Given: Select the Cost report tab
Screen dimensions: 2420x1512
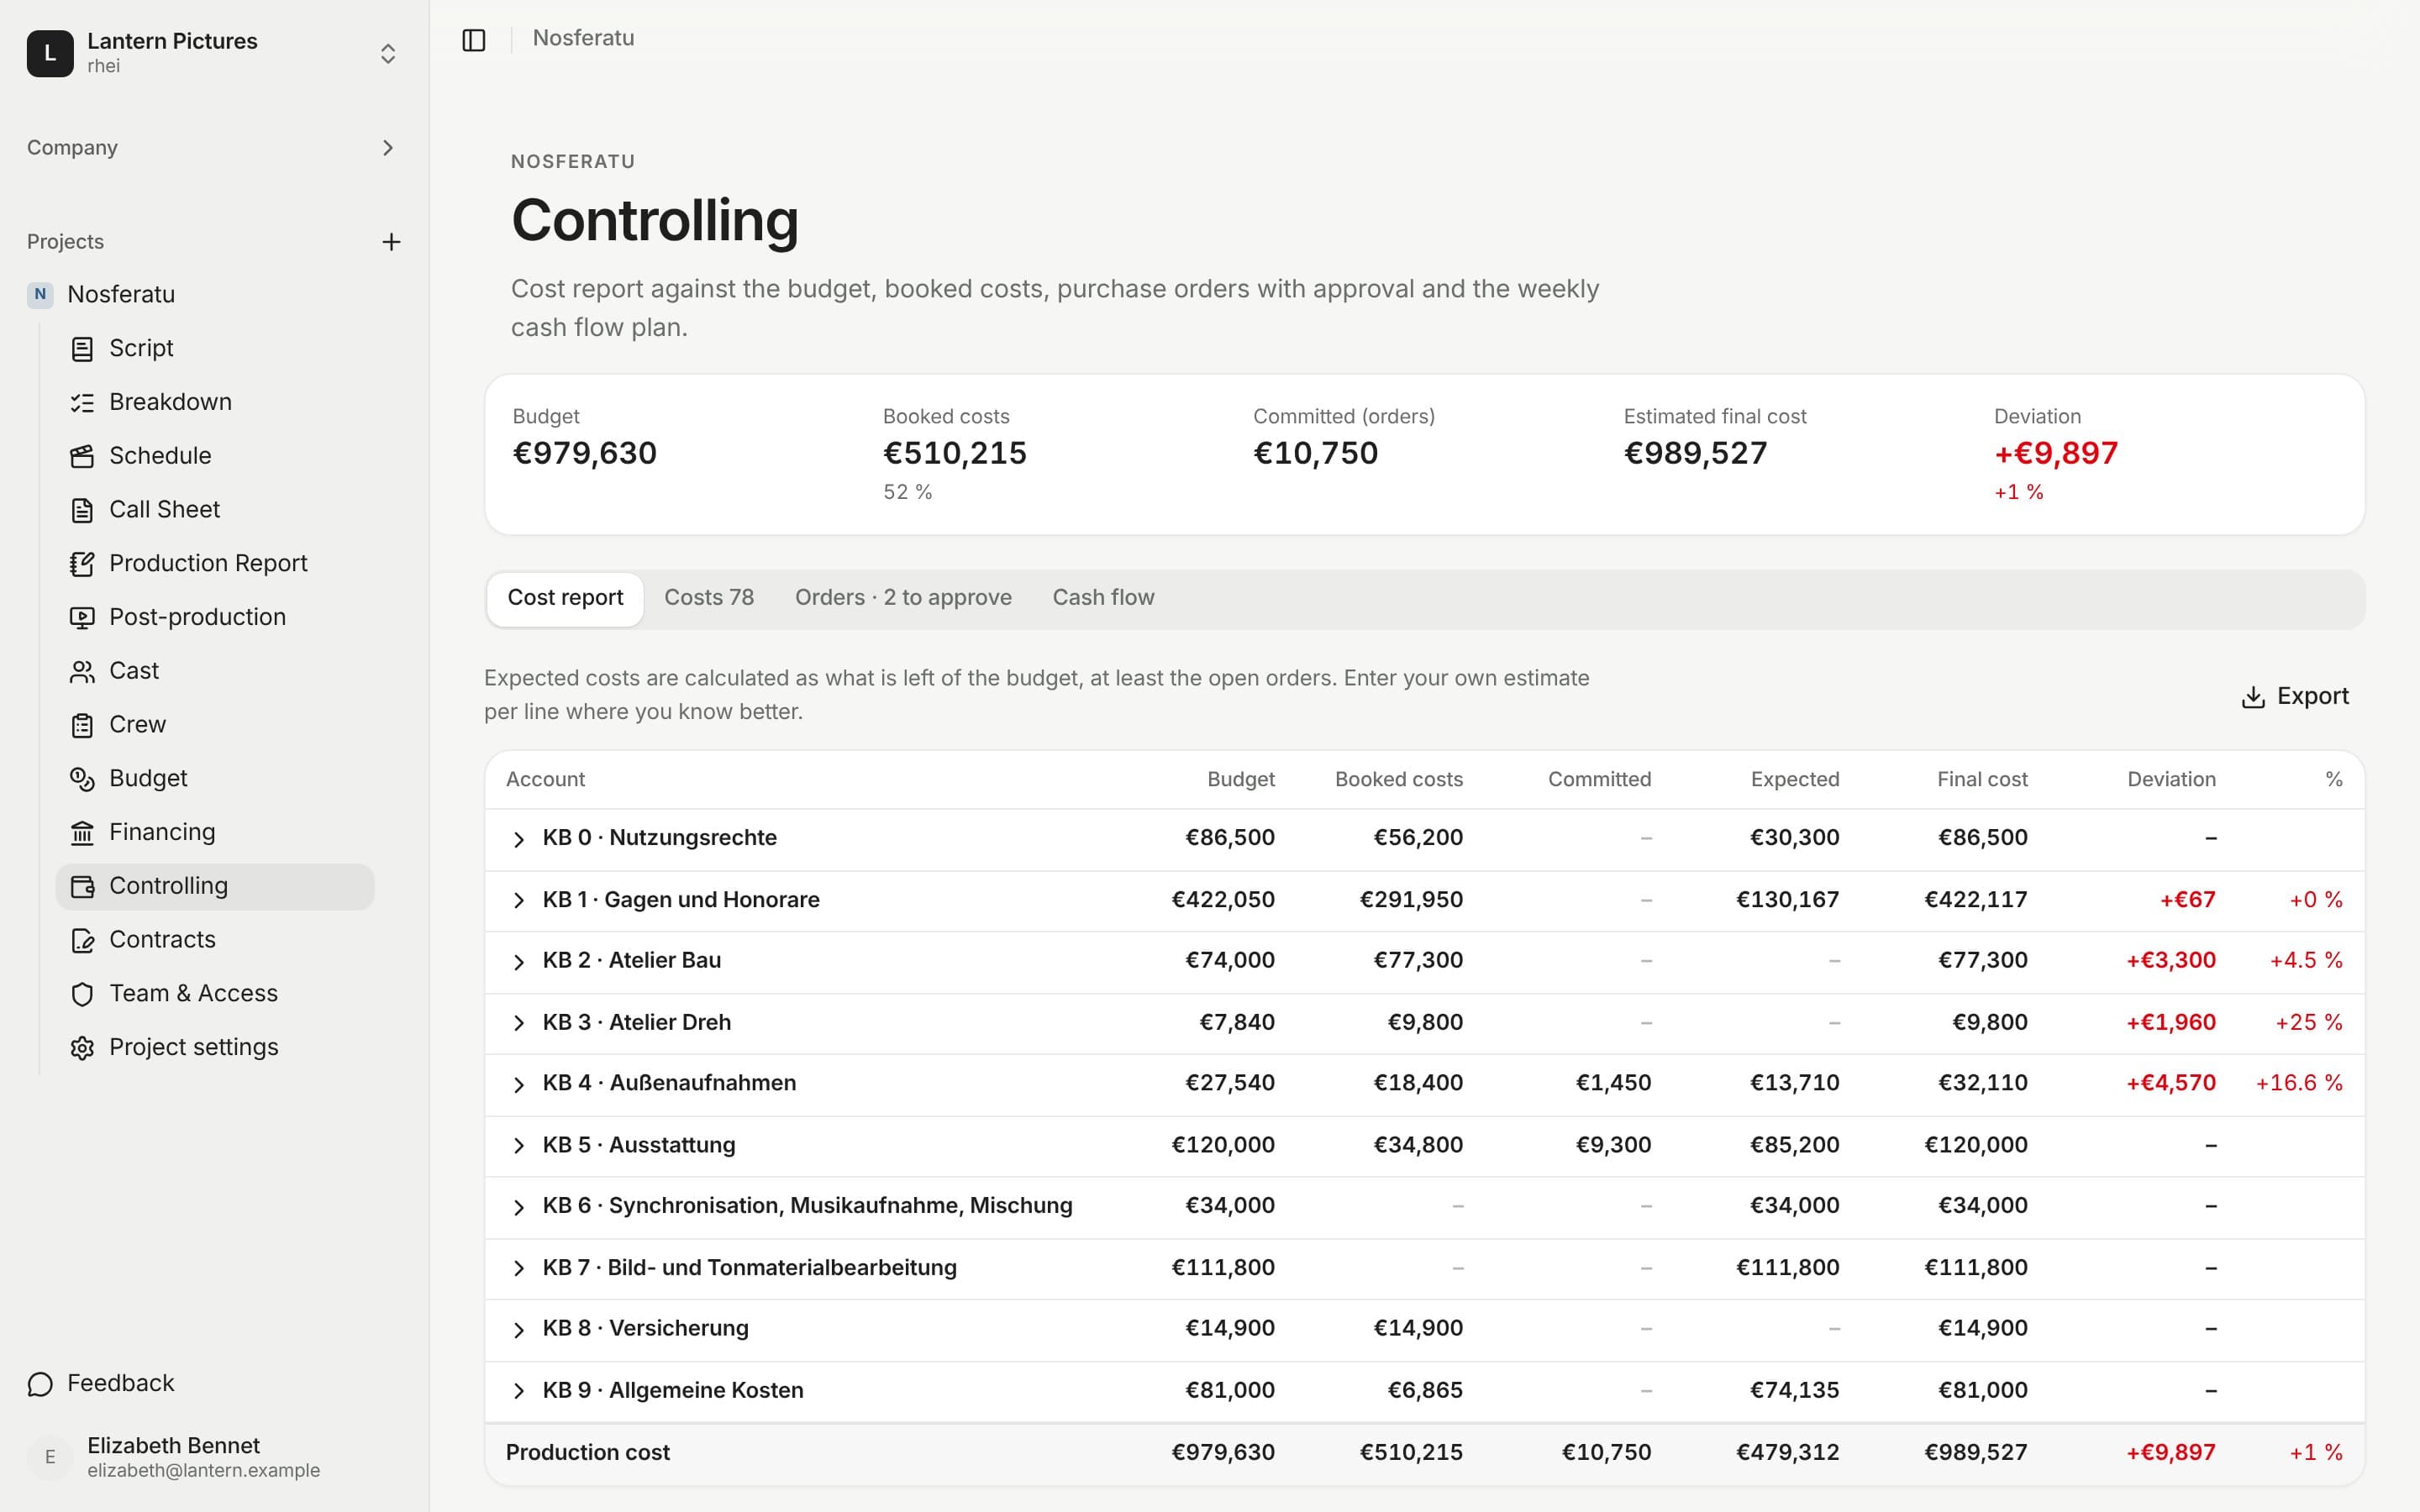Looking at the screenshot, I should click(565, 599).
